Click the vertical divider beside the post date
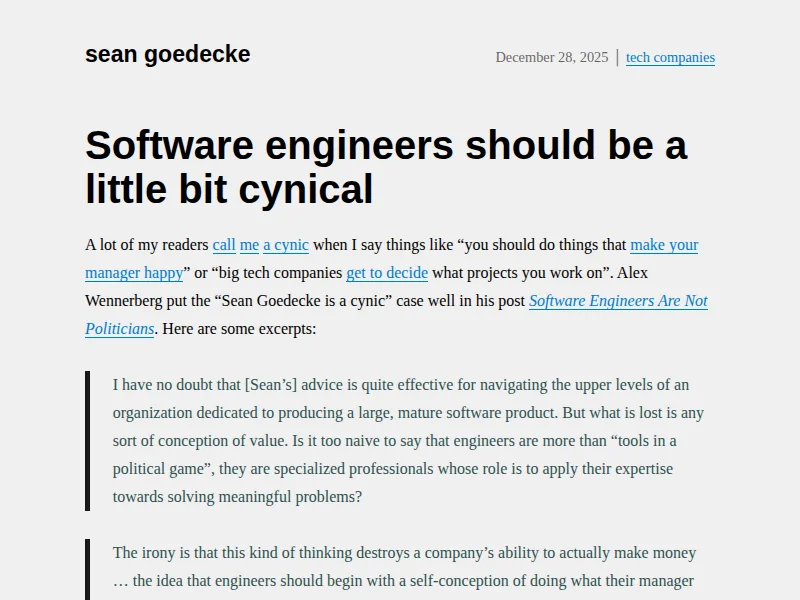 pos(617,57)
